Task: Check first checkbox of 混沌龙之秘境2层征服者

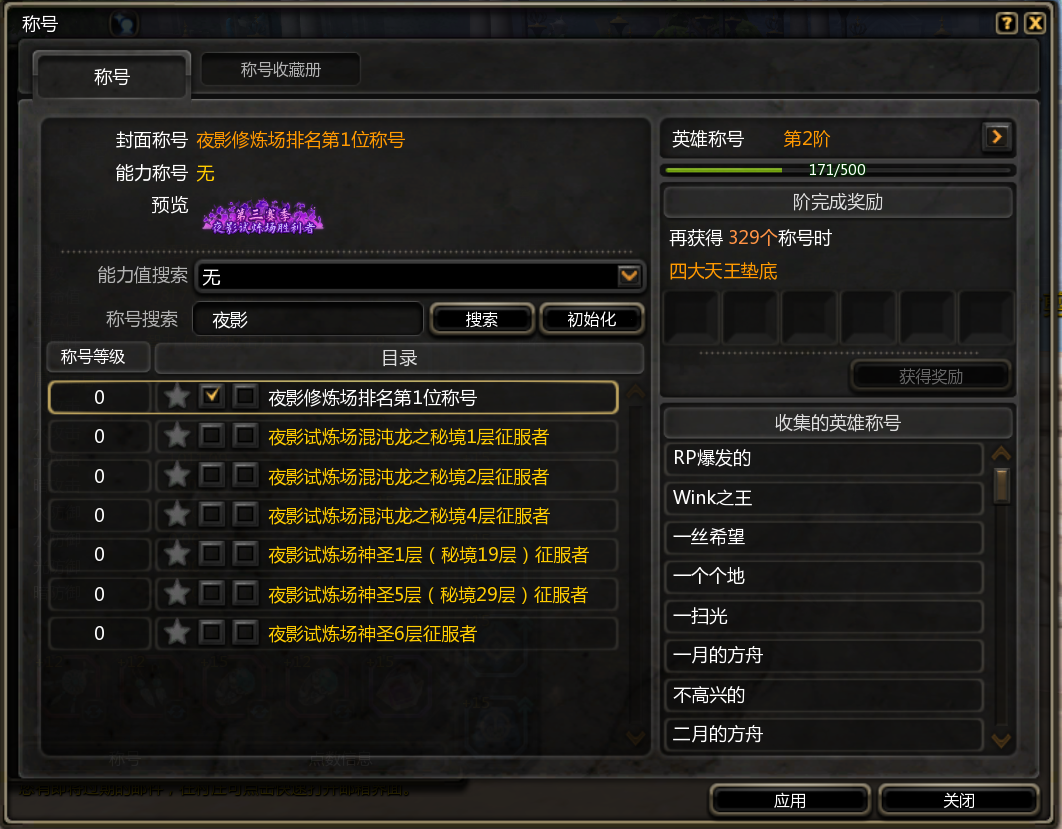Action: click(211, 475)
